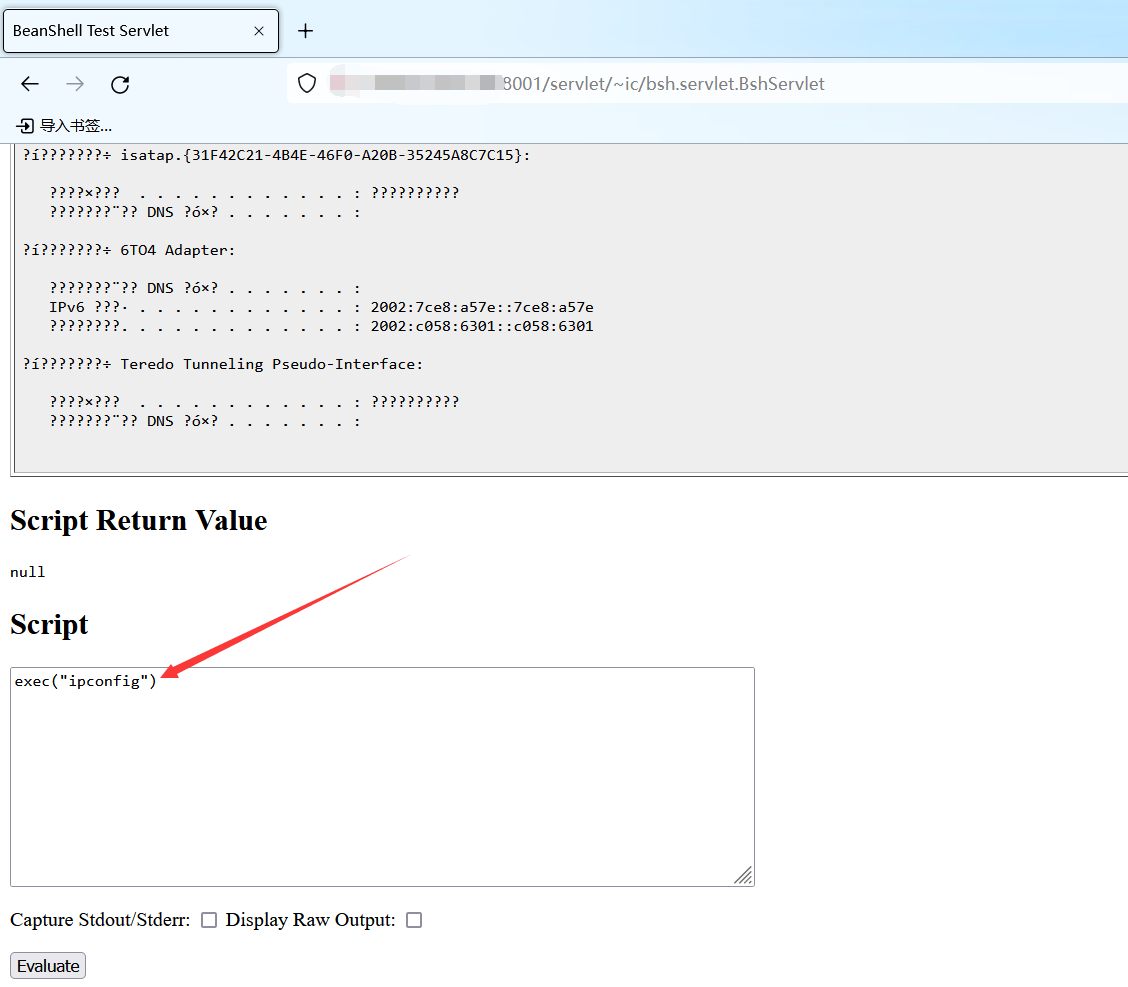
Task: Click the Script Return Value heading
Action: point(139,521)
